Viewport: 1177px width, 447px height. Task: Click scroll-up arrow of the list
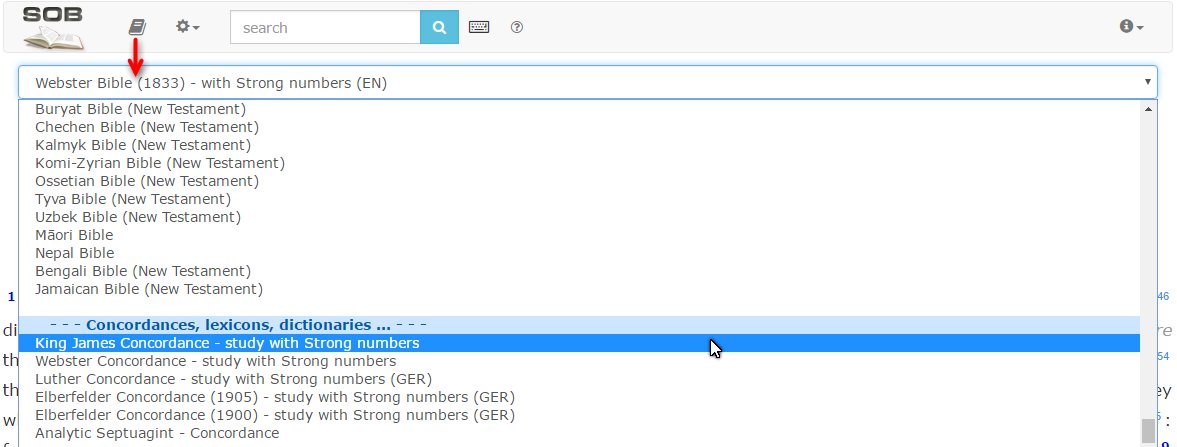click(x=1148, y=108)
